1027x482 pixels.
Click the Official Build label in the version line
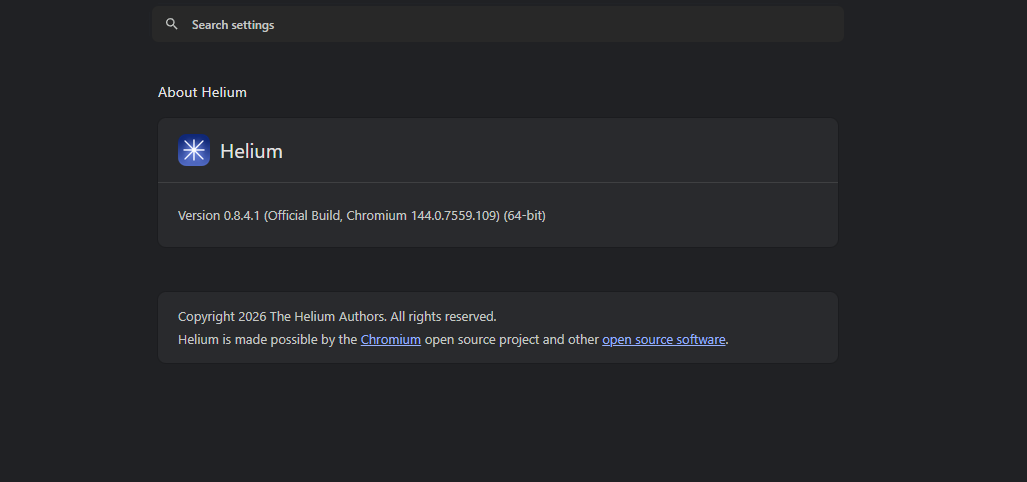304,215
